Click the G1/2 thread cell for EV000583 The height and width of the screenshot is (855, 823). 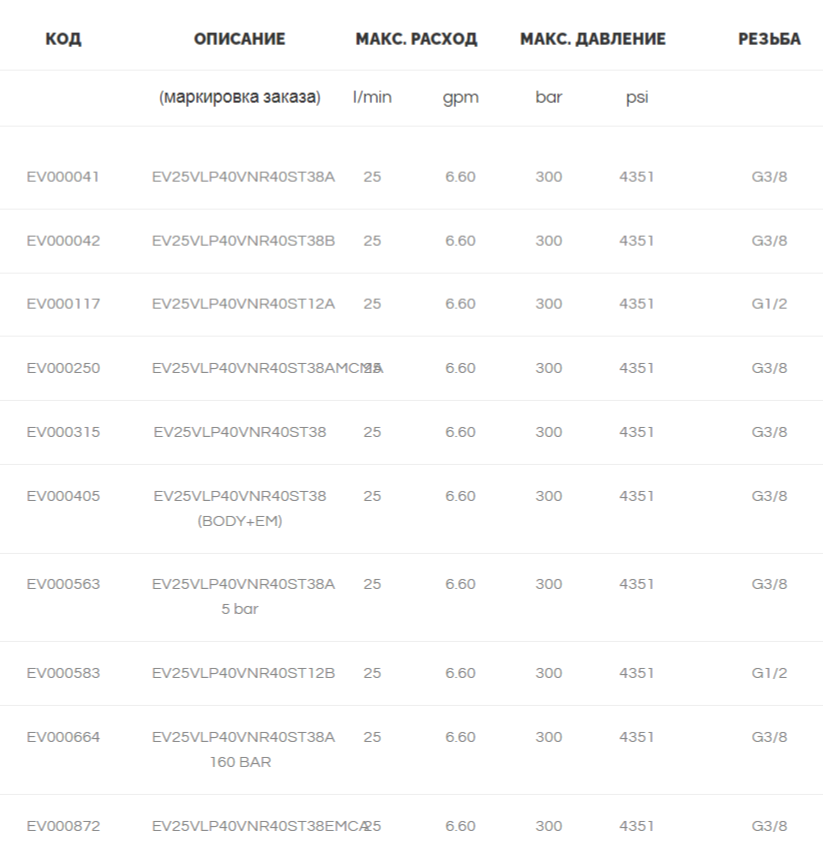[x=770, y=673]
